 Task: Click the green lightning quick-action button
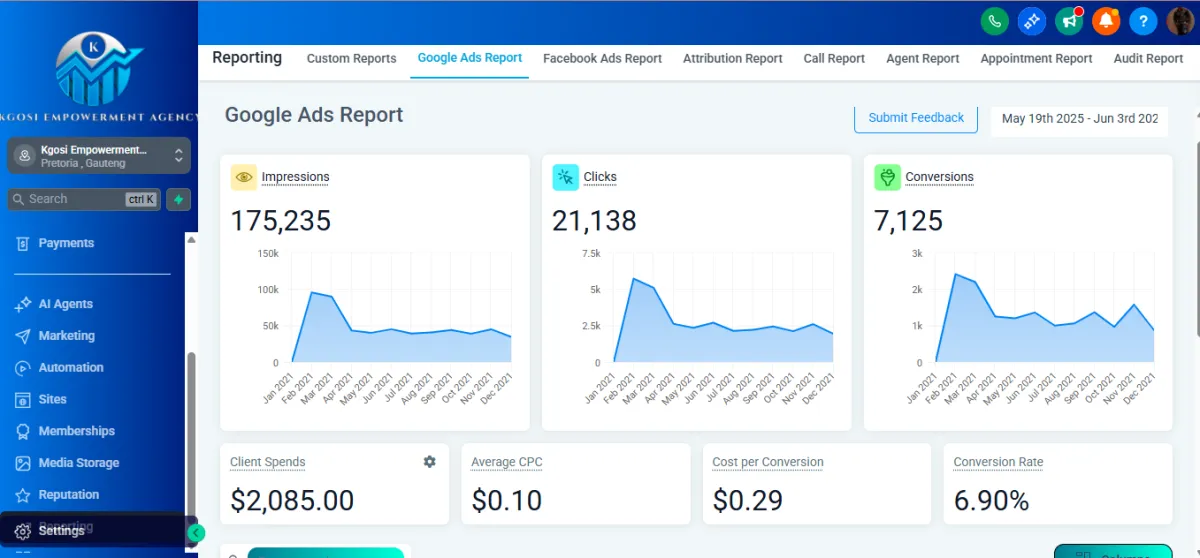click(179, 199)
